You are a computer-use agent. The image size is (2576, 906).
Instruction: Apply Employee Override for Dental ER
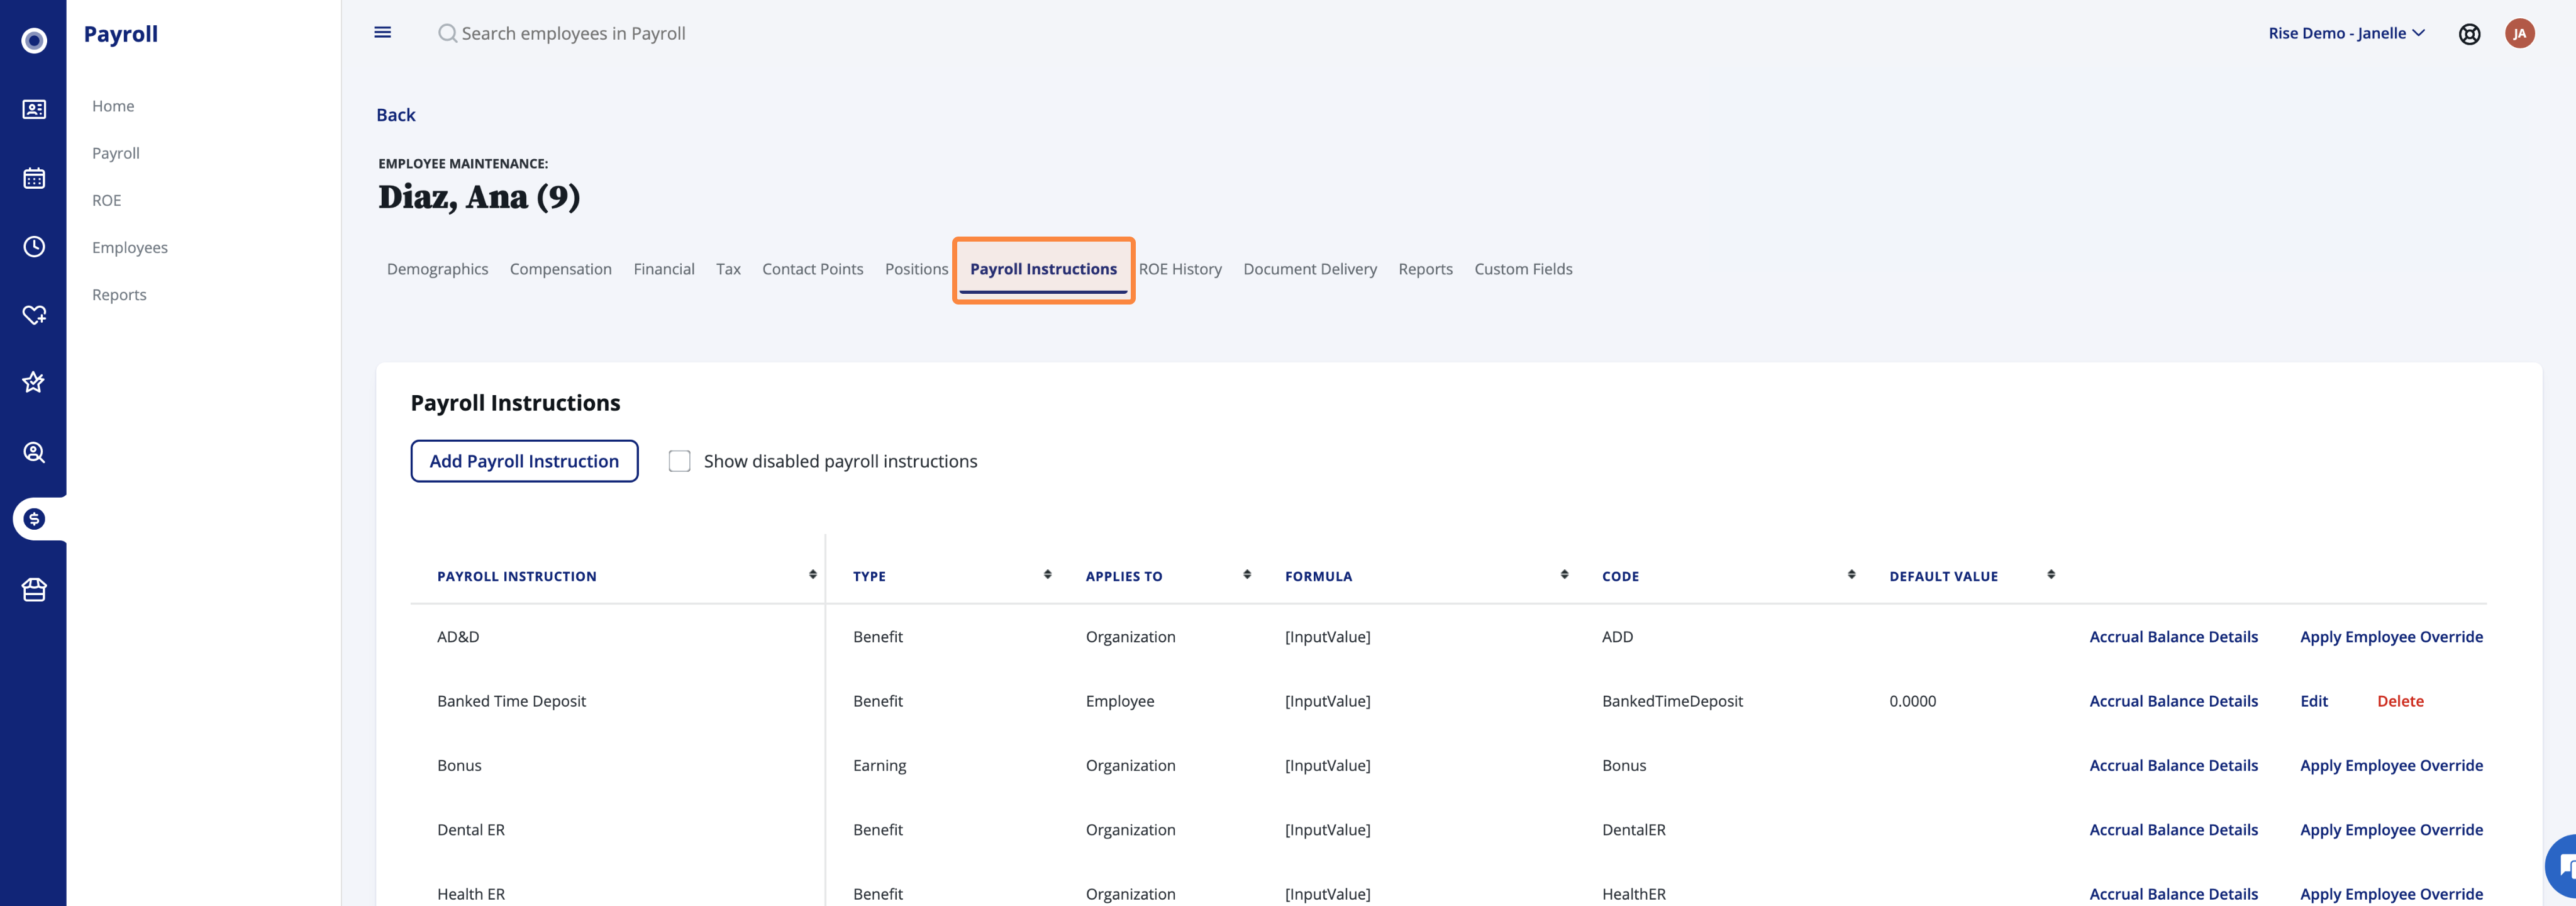2391,830
